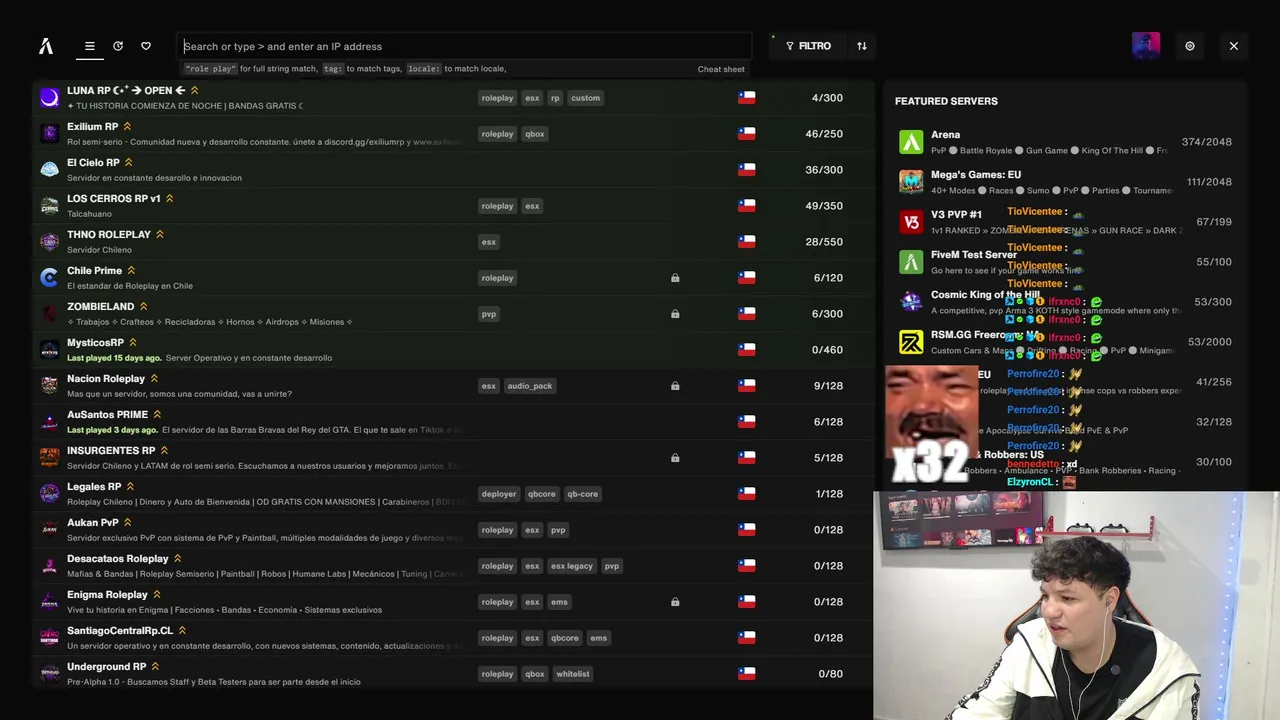Click the Arena featured server icon
The width and height of the screenshot is (1280, 720).
911,142
